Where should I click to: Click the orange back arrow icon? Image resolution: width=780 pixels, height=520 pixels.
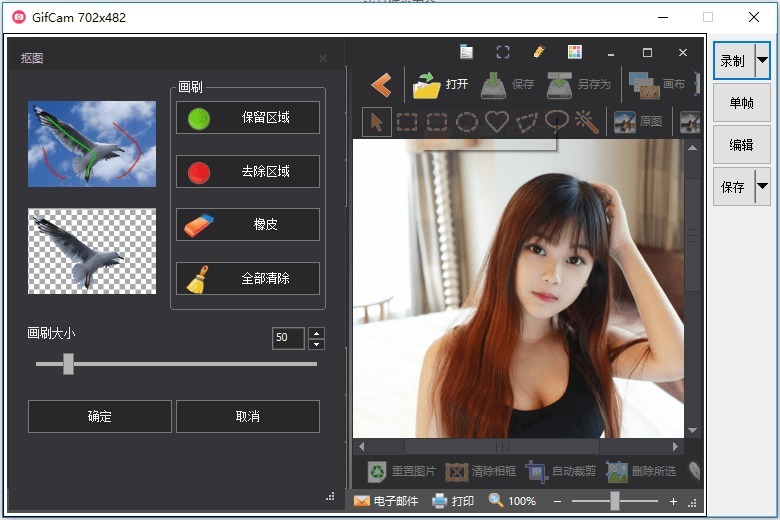380,86
